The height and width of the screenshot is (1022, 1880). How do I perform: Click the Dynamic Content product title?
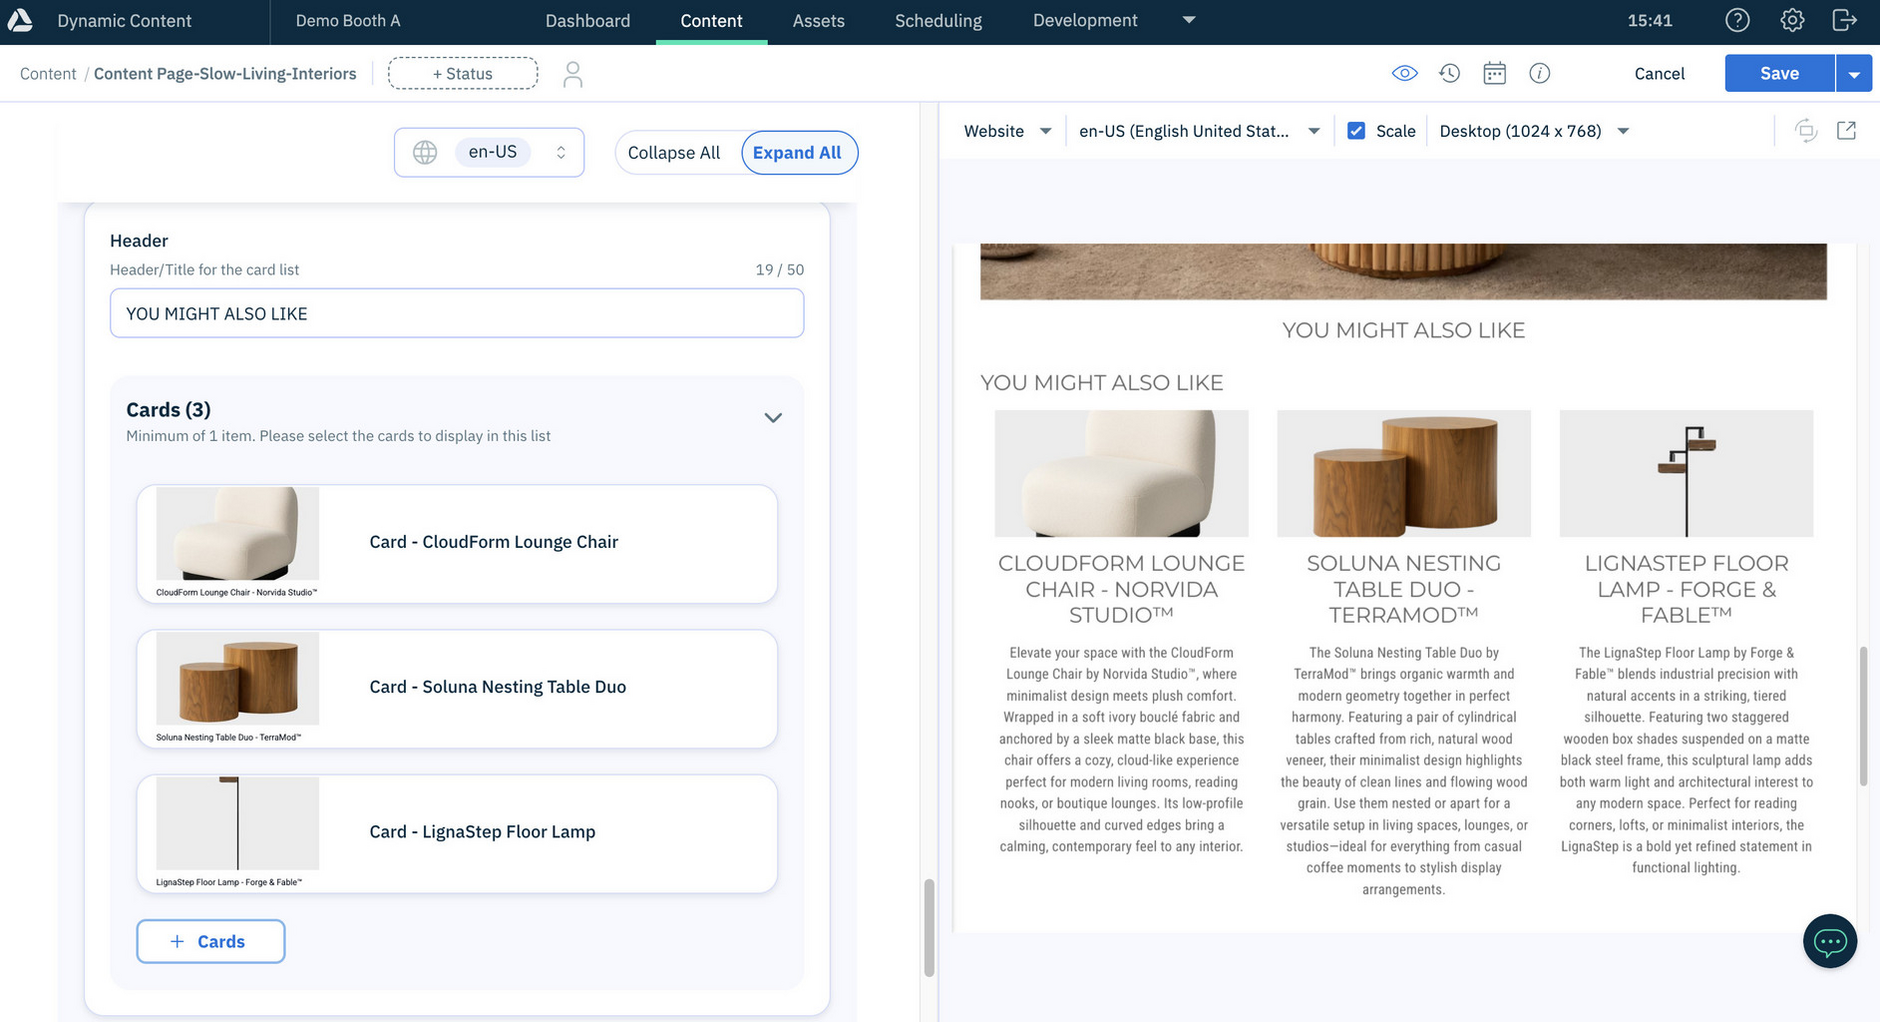pyautogui.click(x=125, y=21)
